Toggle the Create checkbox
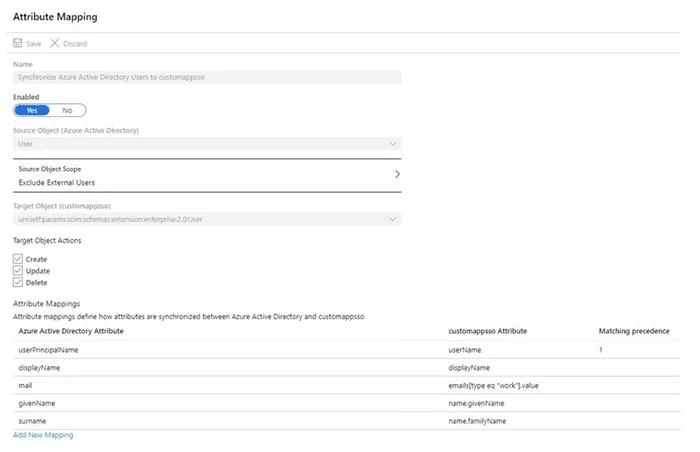 pos(18,259)
